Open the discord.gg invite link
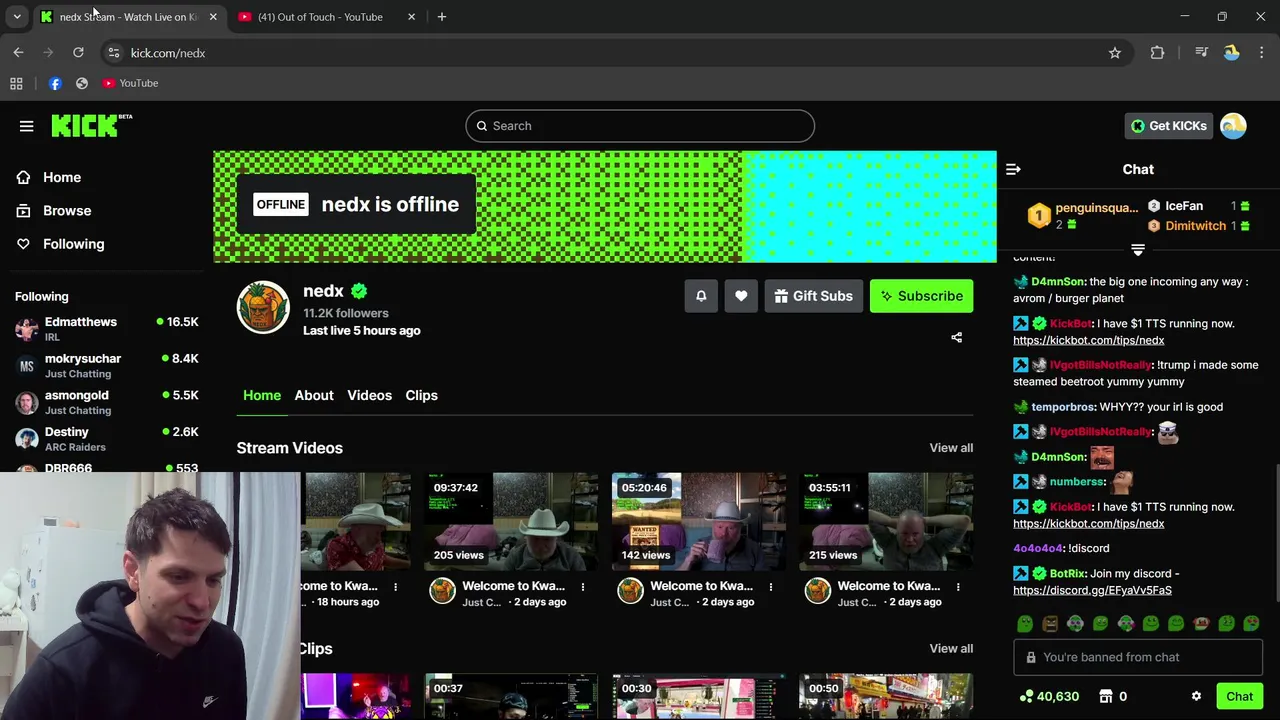Screen dimensions: 1280x720 (x=1092, y=590)
